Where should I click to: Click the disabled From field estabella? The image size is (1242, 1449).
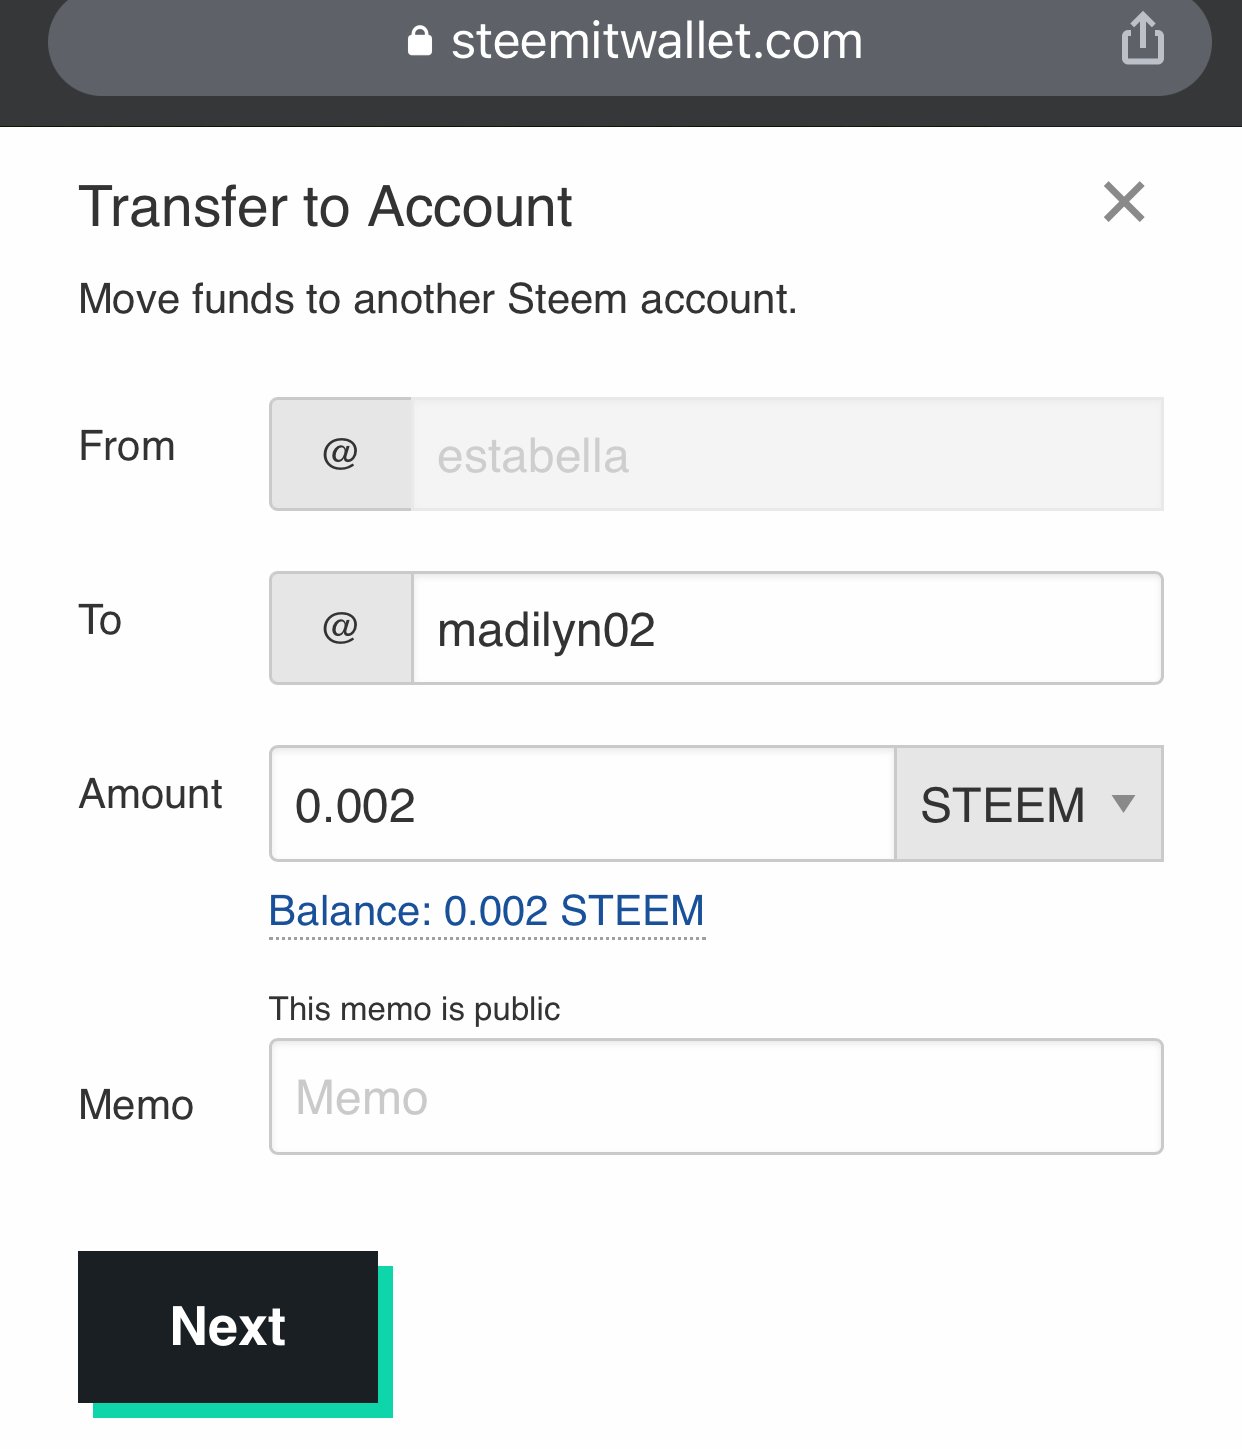(788, 454)
